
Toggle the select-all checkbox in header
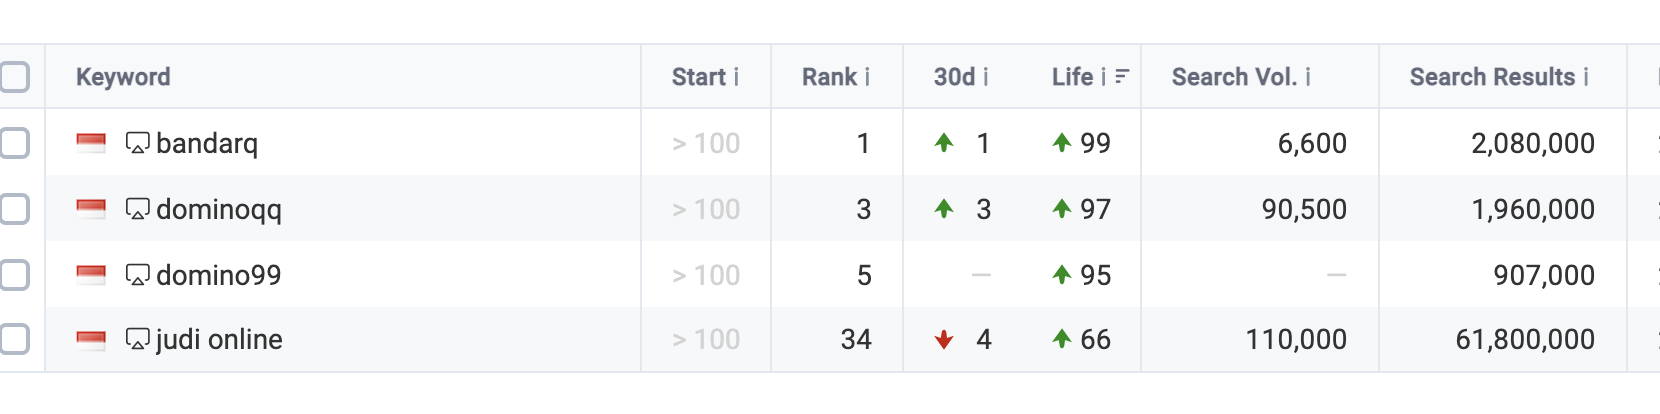click(x=14, y=77)
